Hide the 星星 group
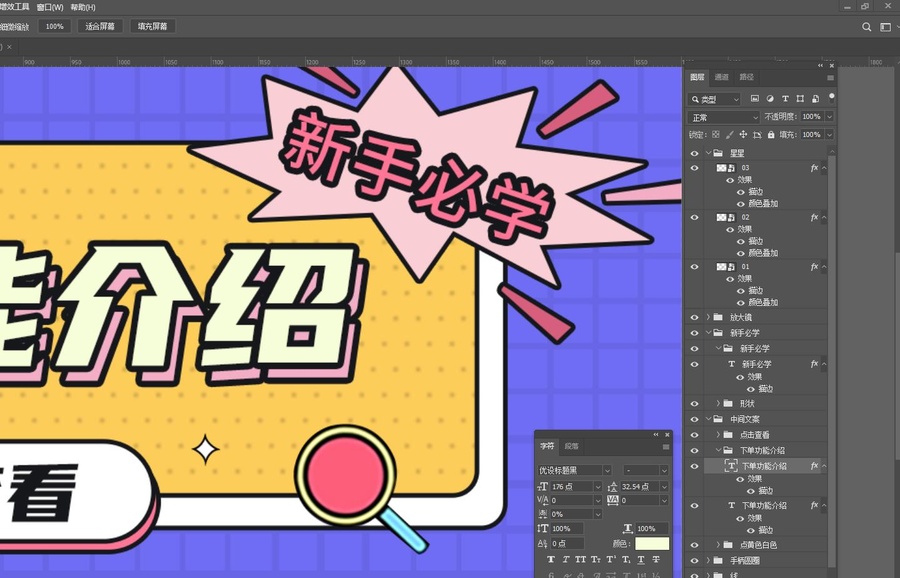The height and width of the screenshot is (578, 900). click(x=695, y=153)
